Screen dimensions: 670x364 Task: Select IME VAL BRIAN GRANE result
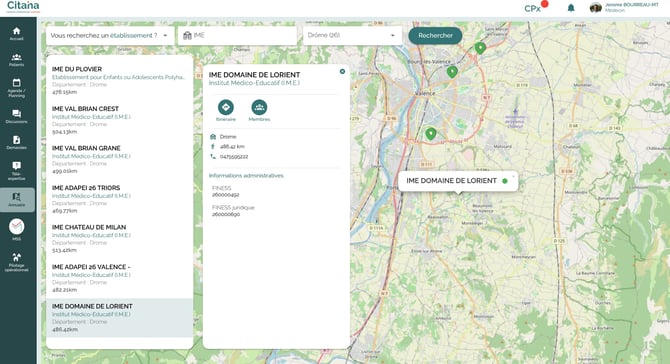(119, 159)
